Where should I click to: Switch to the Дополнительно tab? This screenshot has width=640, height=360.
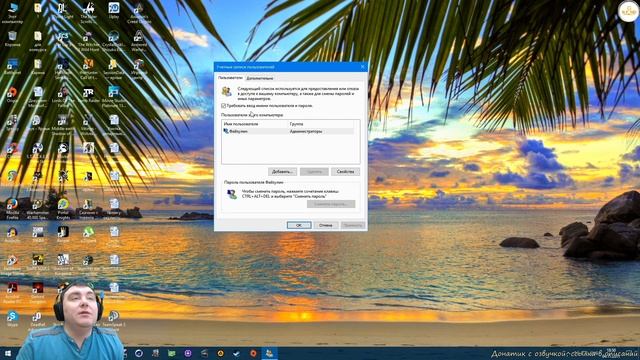coord(260,78)
